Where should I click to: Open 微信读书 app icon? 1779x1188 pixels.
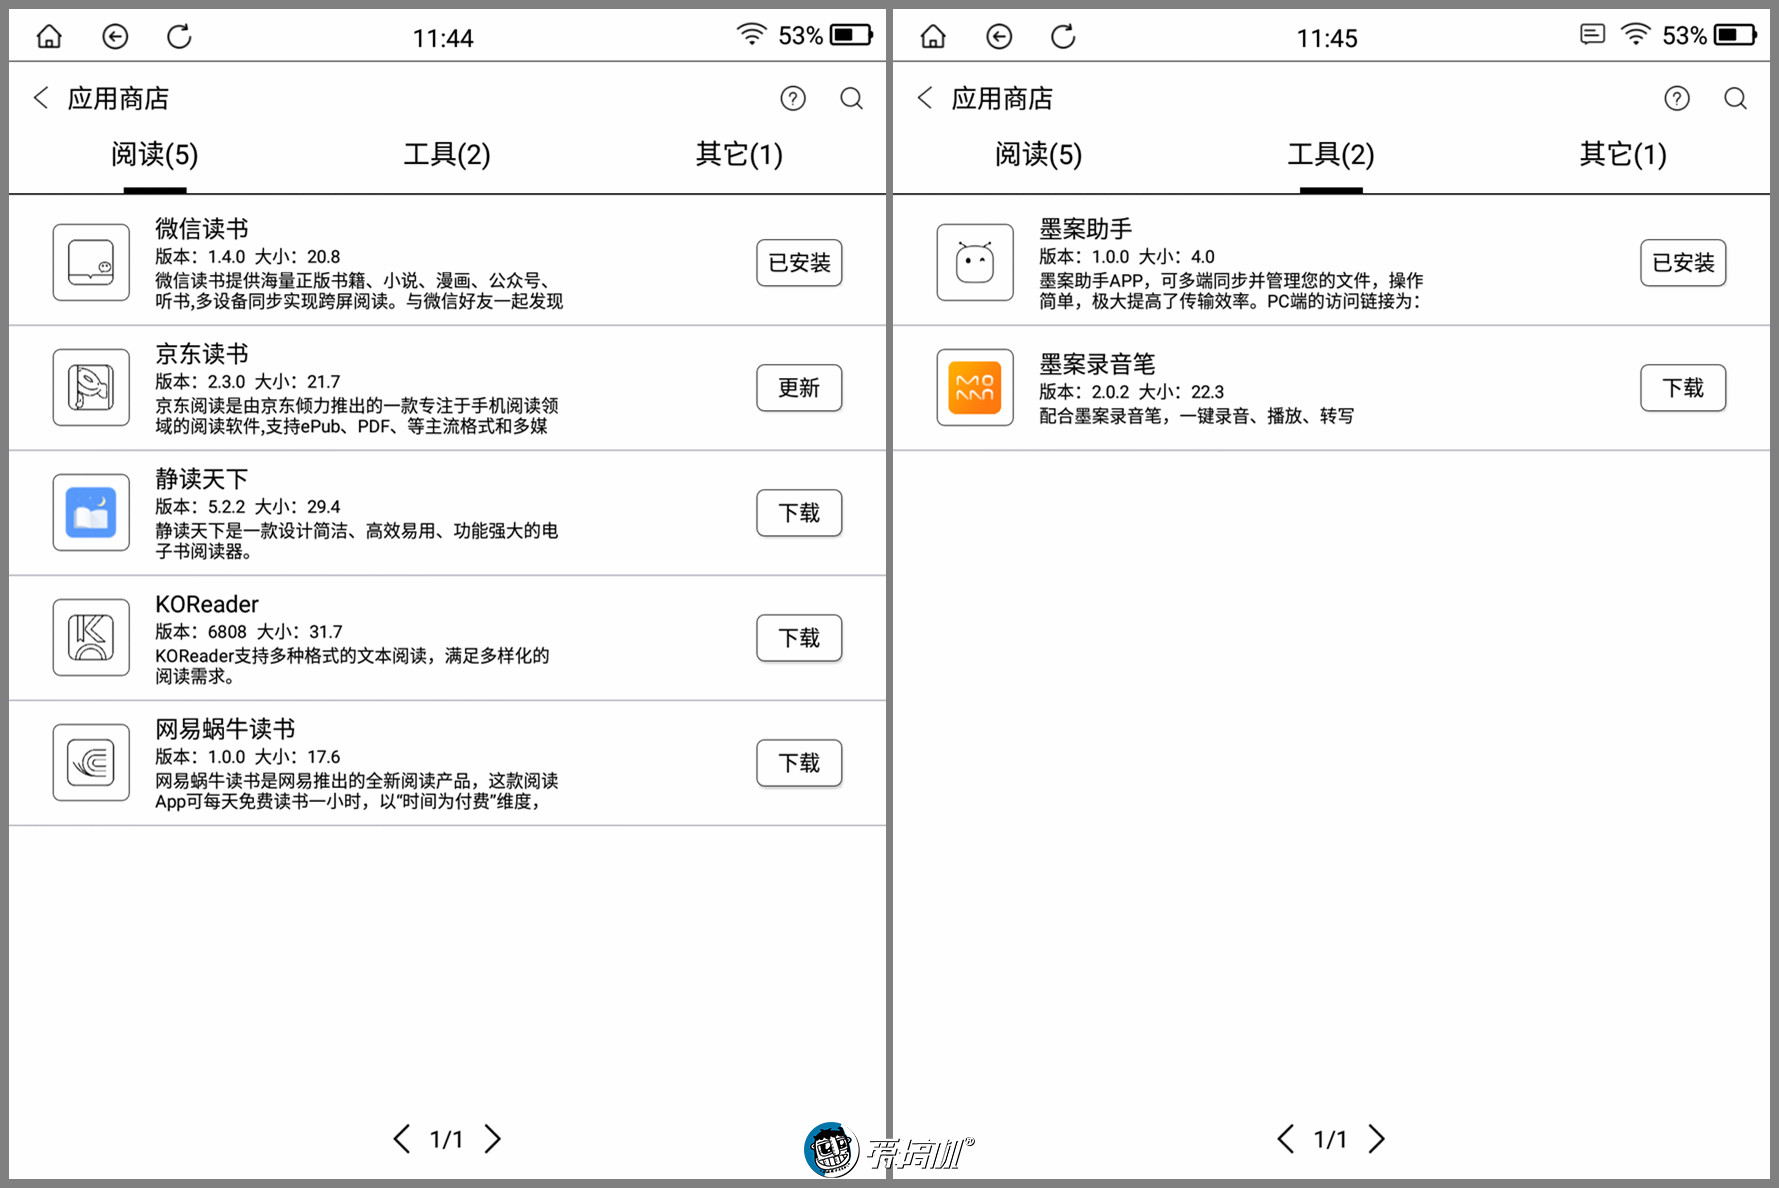tap(91, 263)
